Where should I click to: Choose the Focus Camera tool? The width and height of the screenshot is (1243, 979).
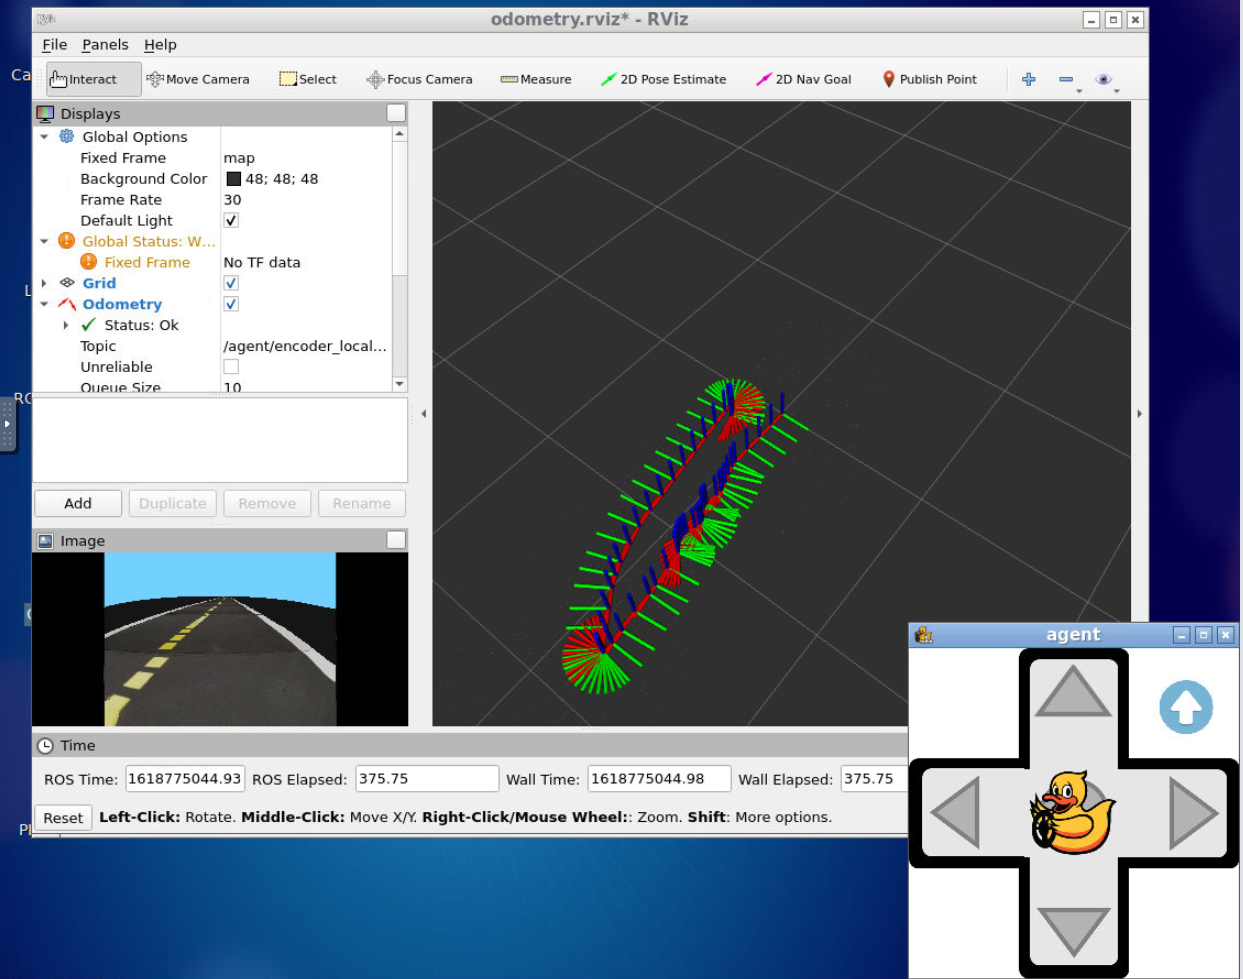(x=419, y=79)
